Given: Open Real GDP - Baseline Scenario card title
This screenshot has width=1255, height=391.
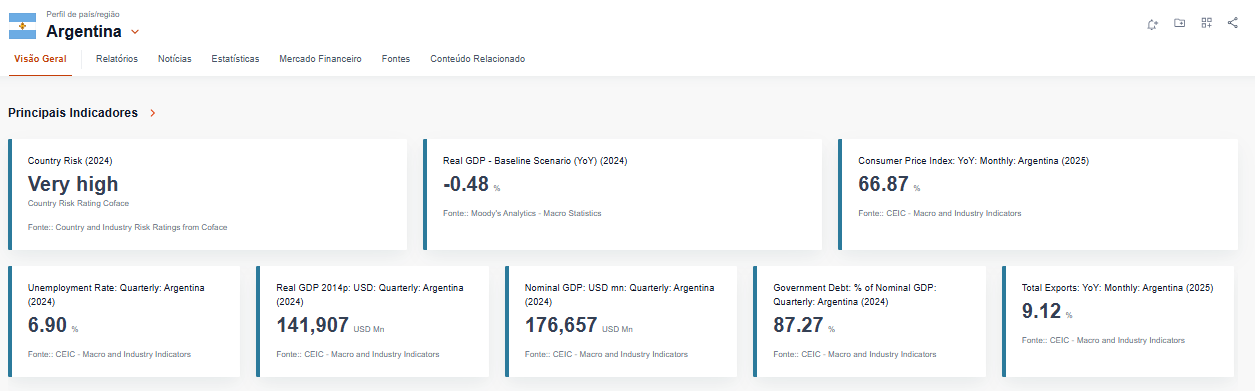Looking at the screenshot, I should [x=535, y=160].
